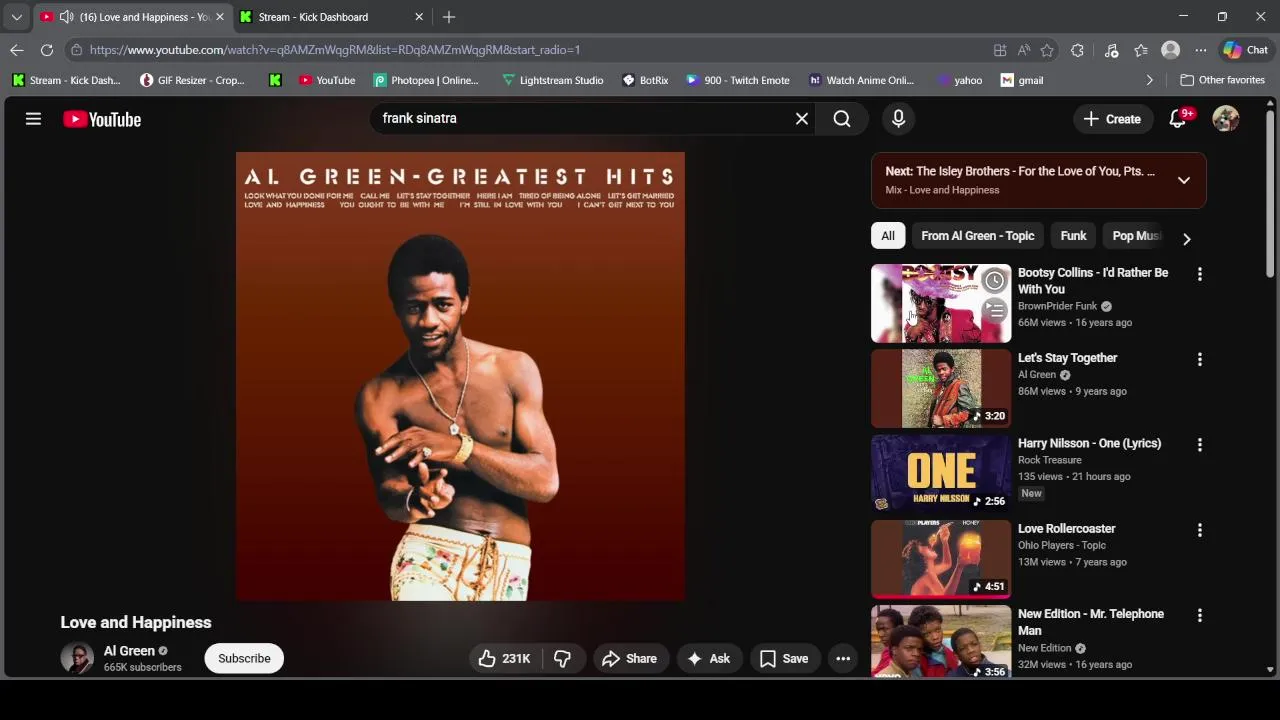Viewport: 1280px width, 720px height.
Task: Show more filter chips with right arrow
Action: [x=1187, y=238]
